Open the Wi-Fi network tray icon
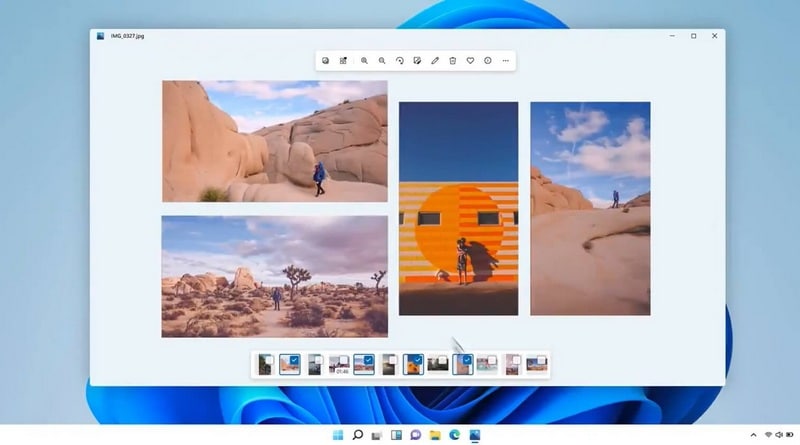 point(768,435)
